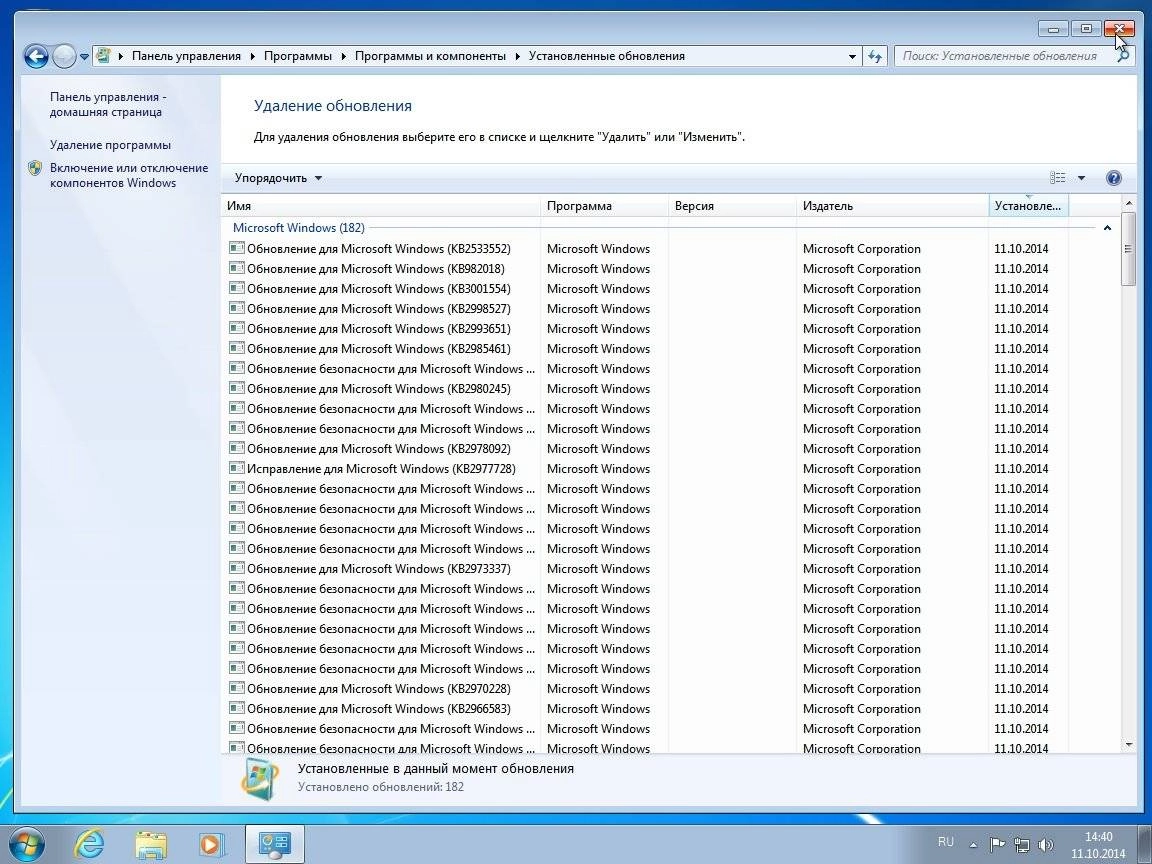This screenshot has height=864, width=1152.
Task: Sort by Программа column header
Action: pyautogui.click(x=604, y=206)
